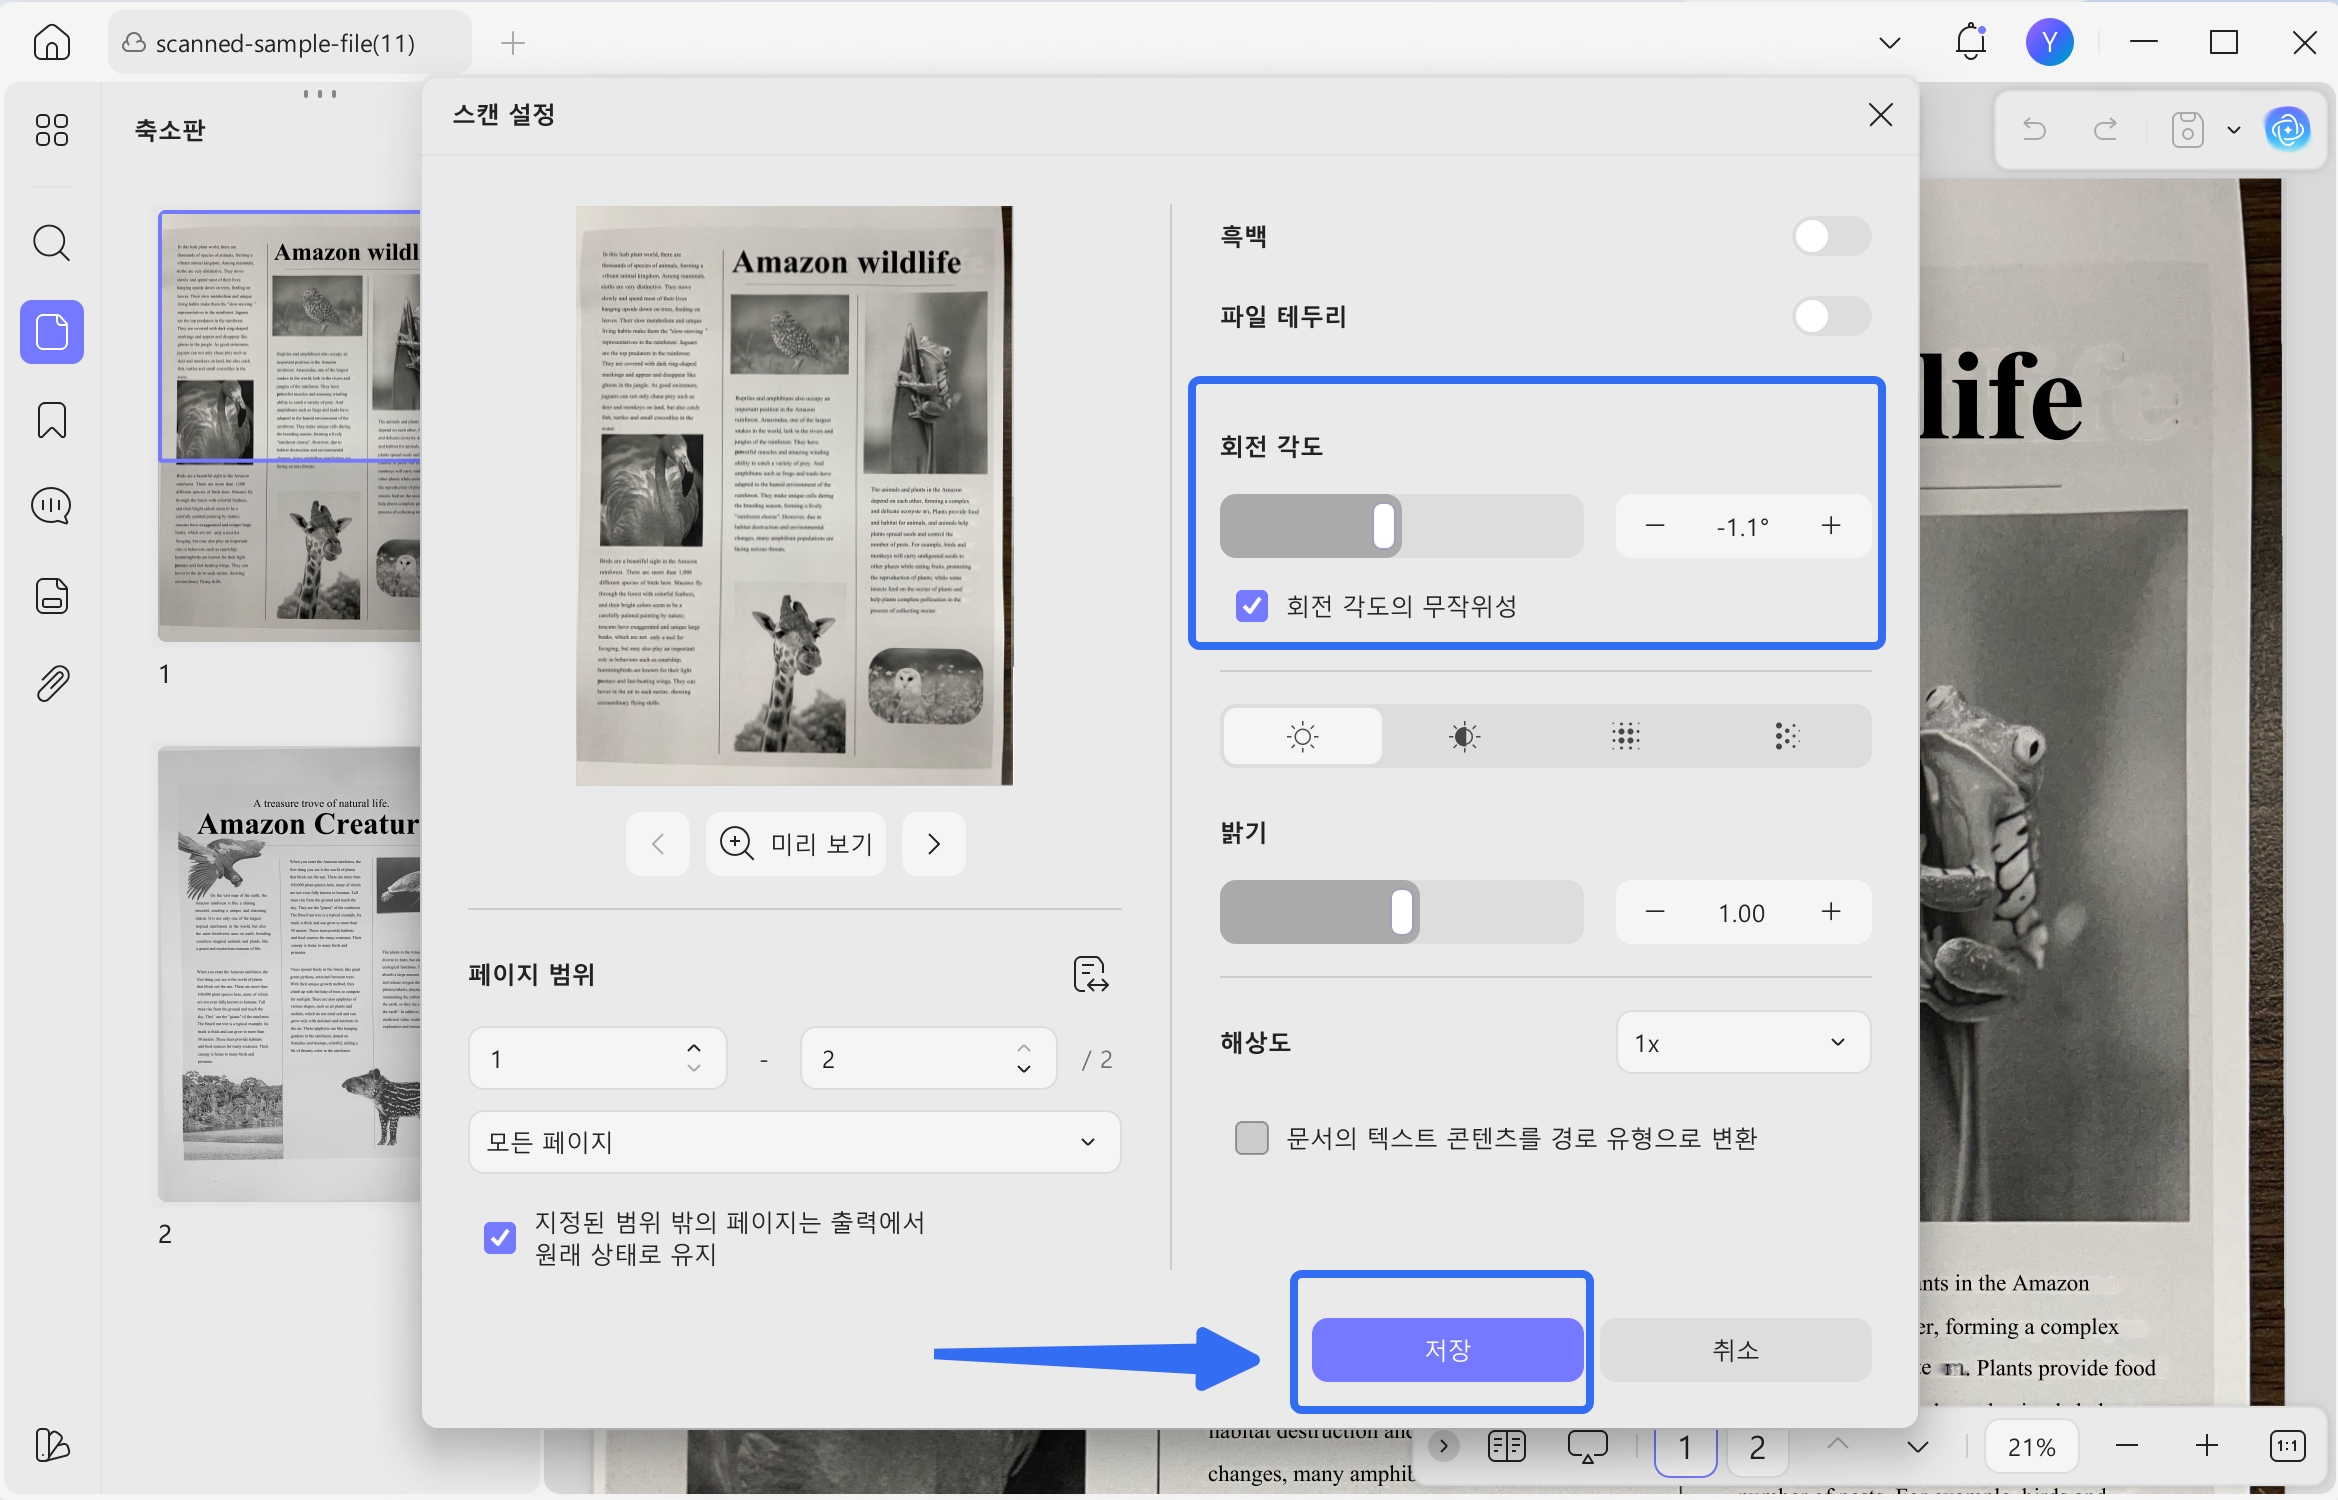Open the comments panel icon
This screenshot has height=1500, width=2338.
[x=52, y=507]
